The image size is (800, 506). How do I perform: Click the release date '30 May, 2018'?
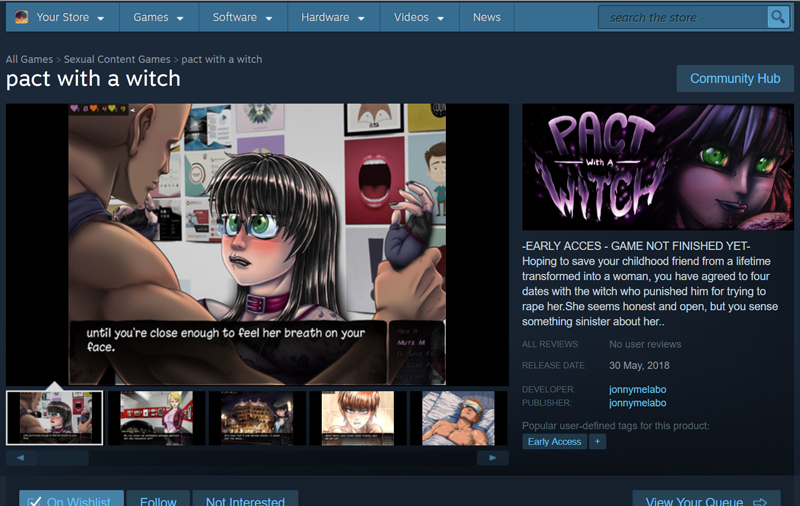pos(639,365)
